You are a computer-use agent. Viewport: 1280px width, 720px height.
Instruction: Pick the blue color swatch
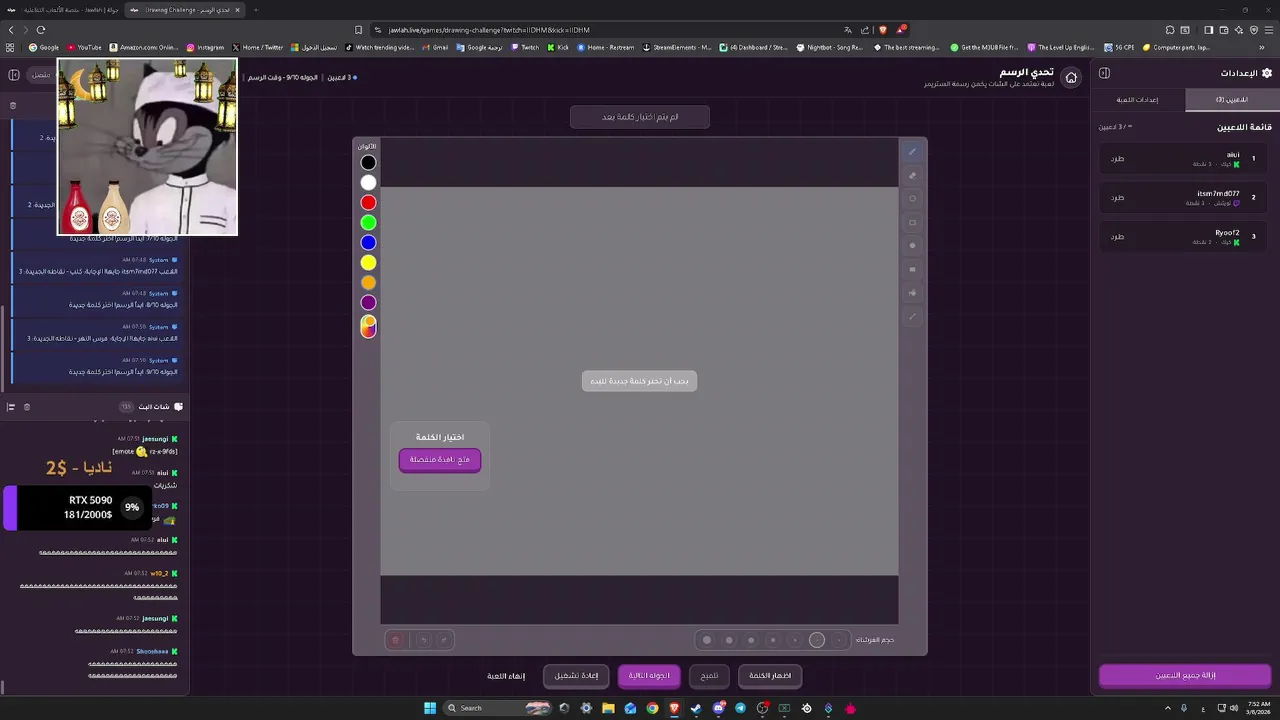[x=369, y=243]
